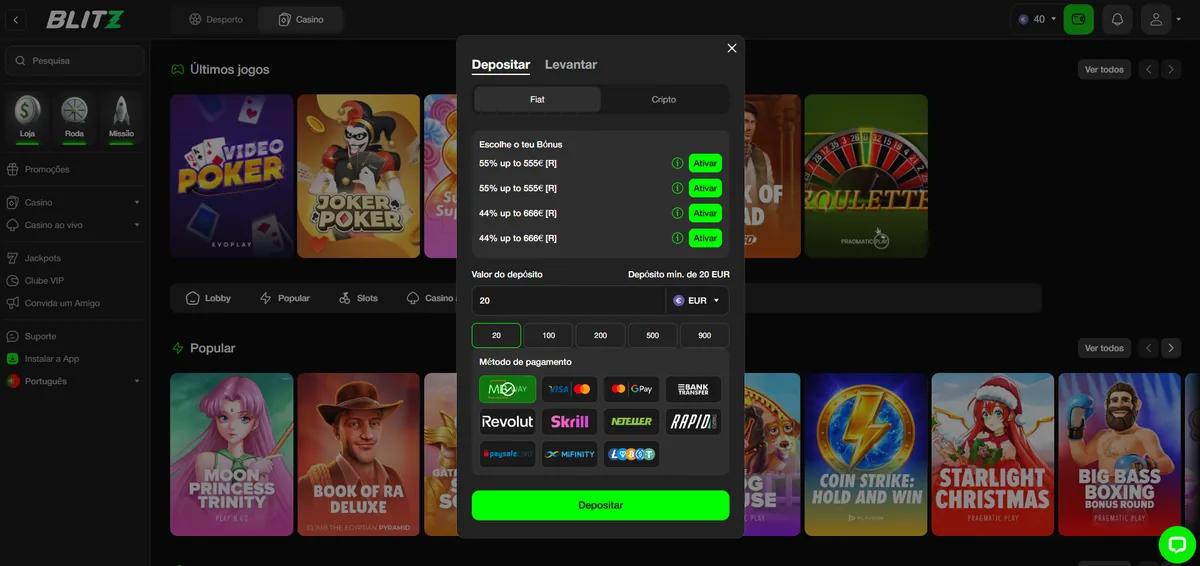Select the Slots category tab
The height and width of the screenshot is (566, 1200).
click(x=358, y=298)
